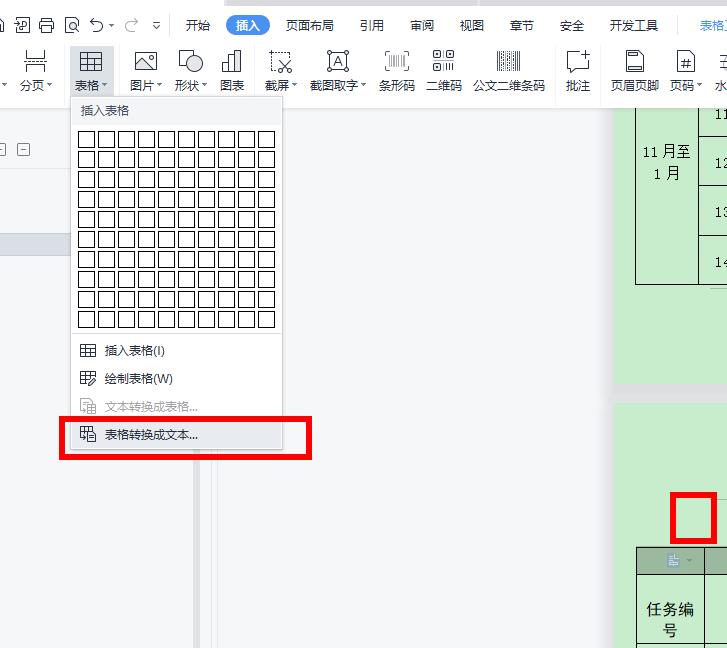Viewport: 727px width, 648px height.
Task: Switch to the 章节 tab
Action: click(522, 25)
